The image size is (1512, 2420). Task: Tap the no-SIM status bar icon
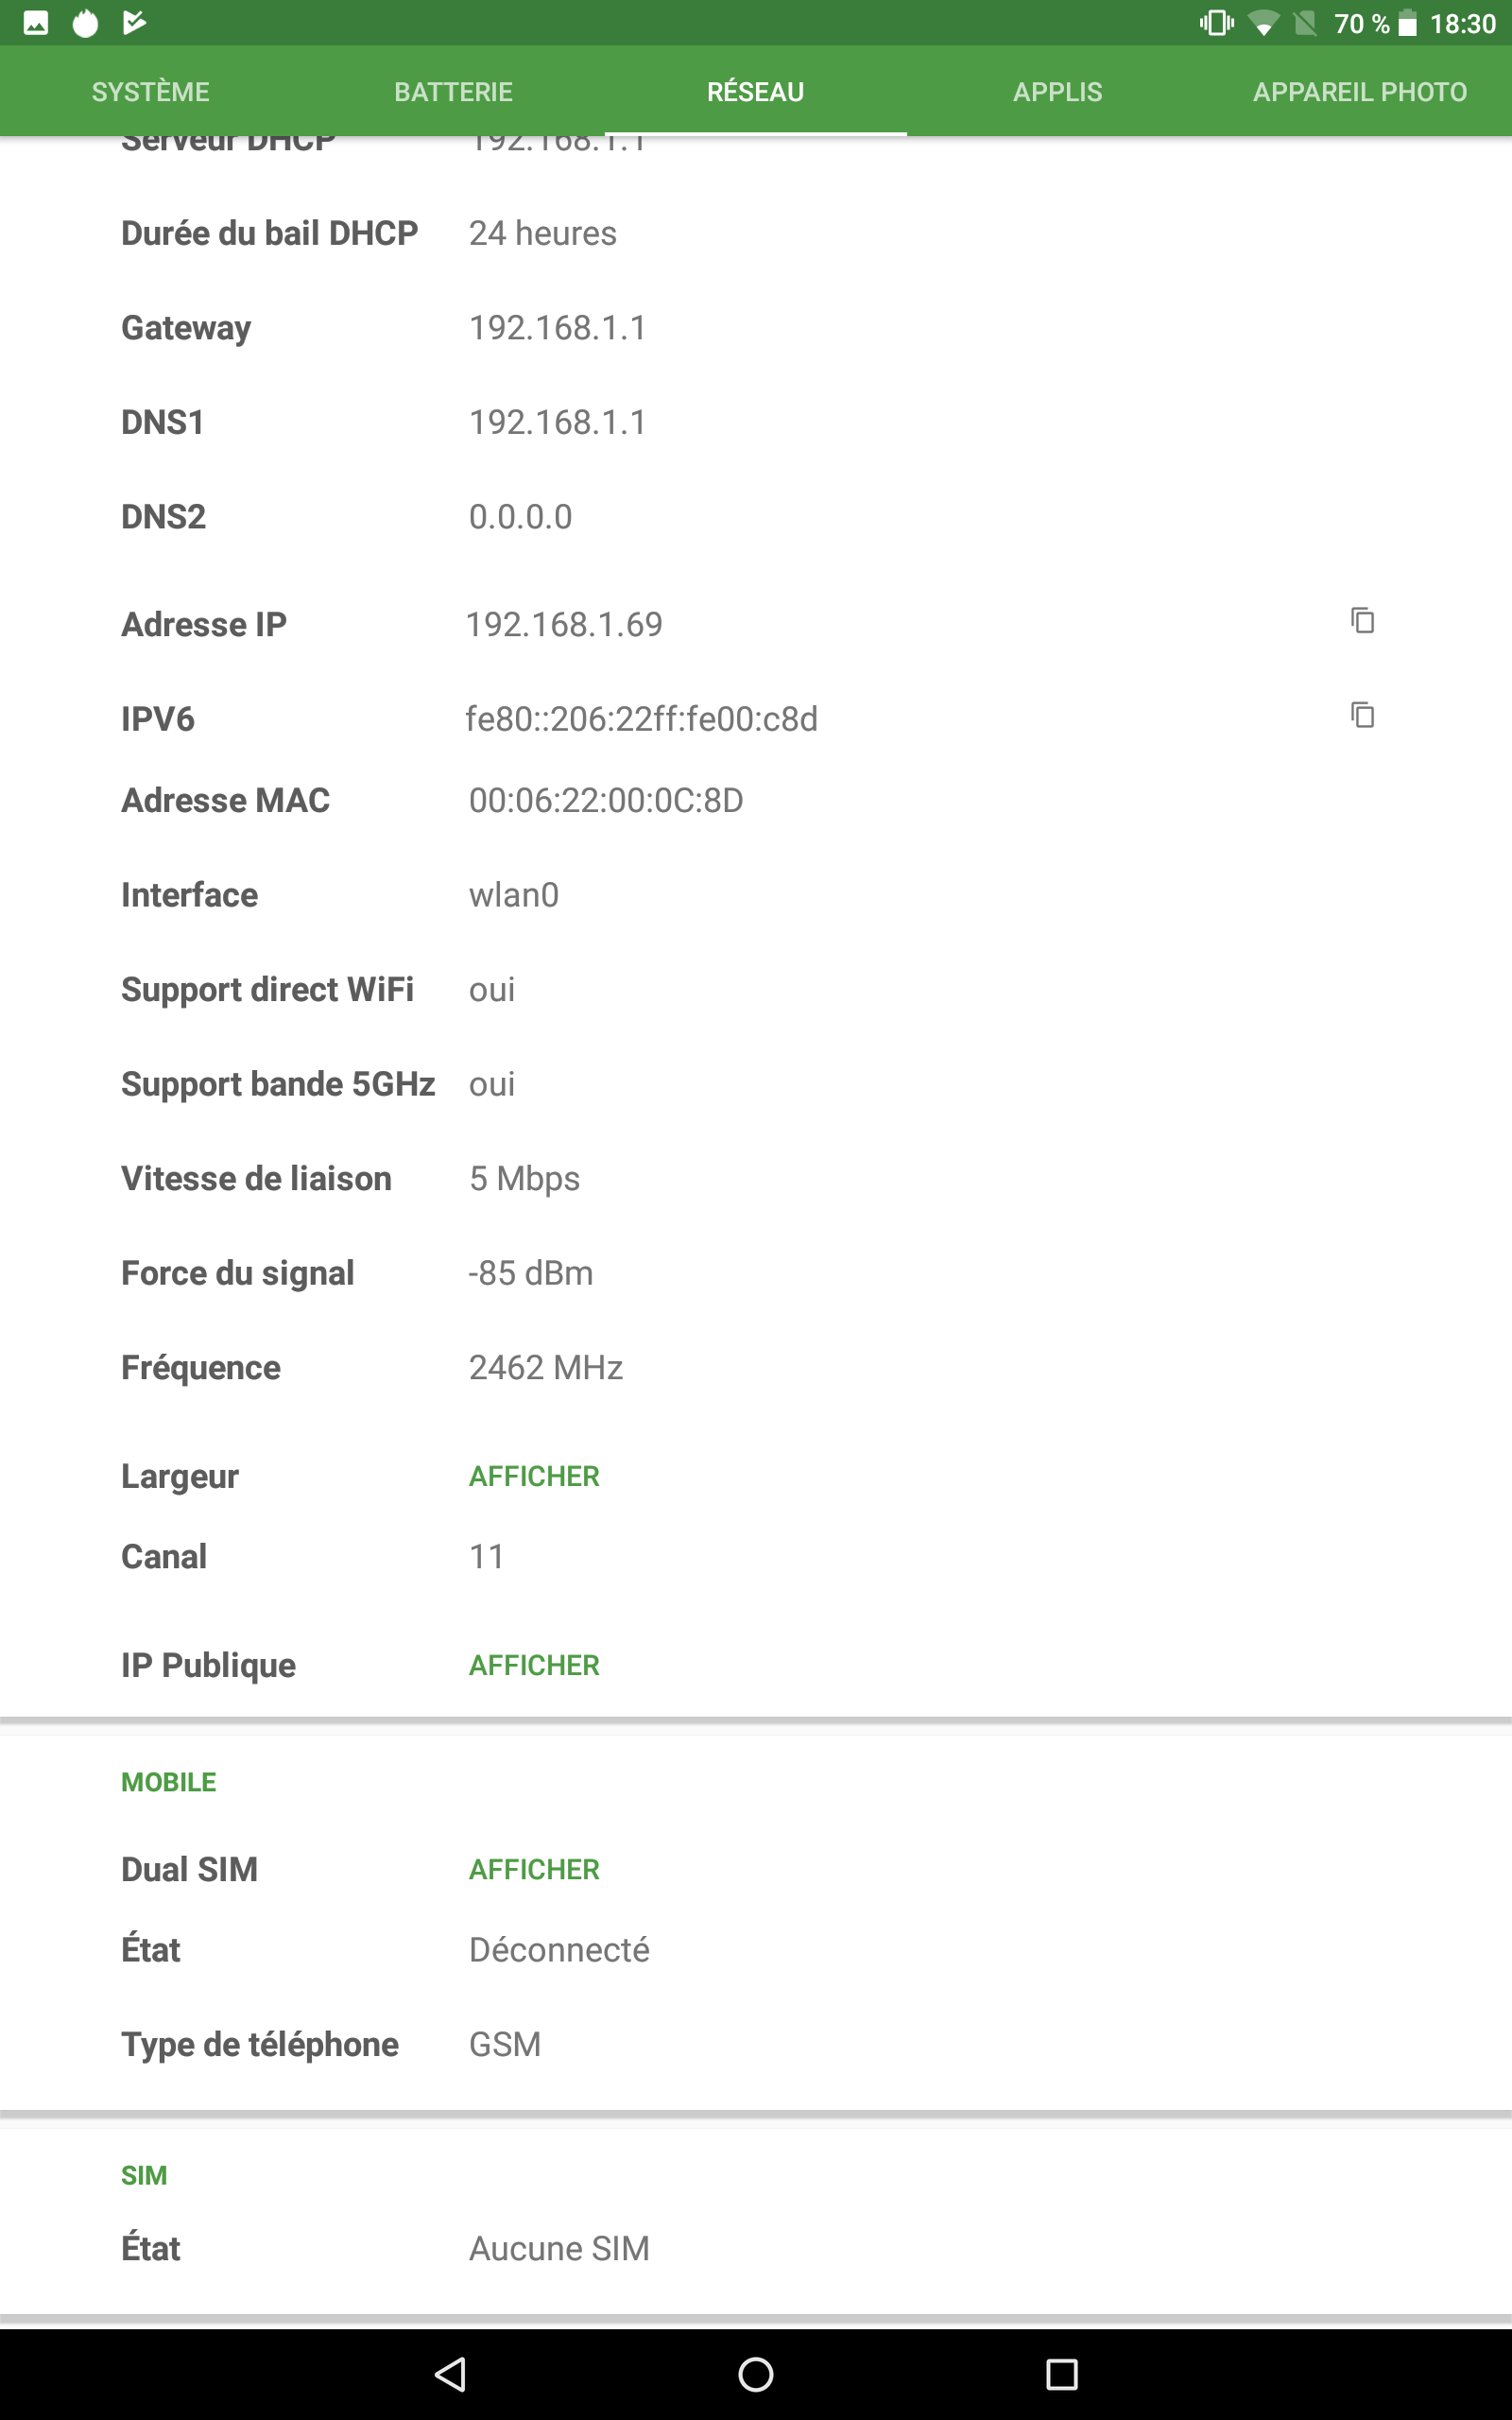click(1305, 23)
